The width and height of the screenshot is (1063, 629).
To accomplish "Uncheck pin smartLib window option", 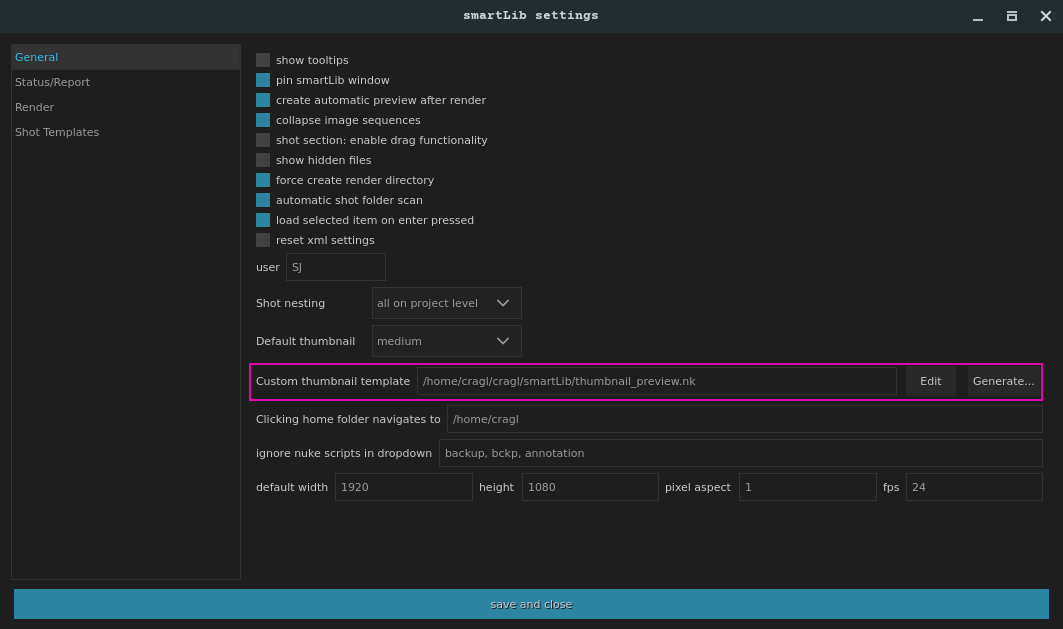I will (263, 80).
